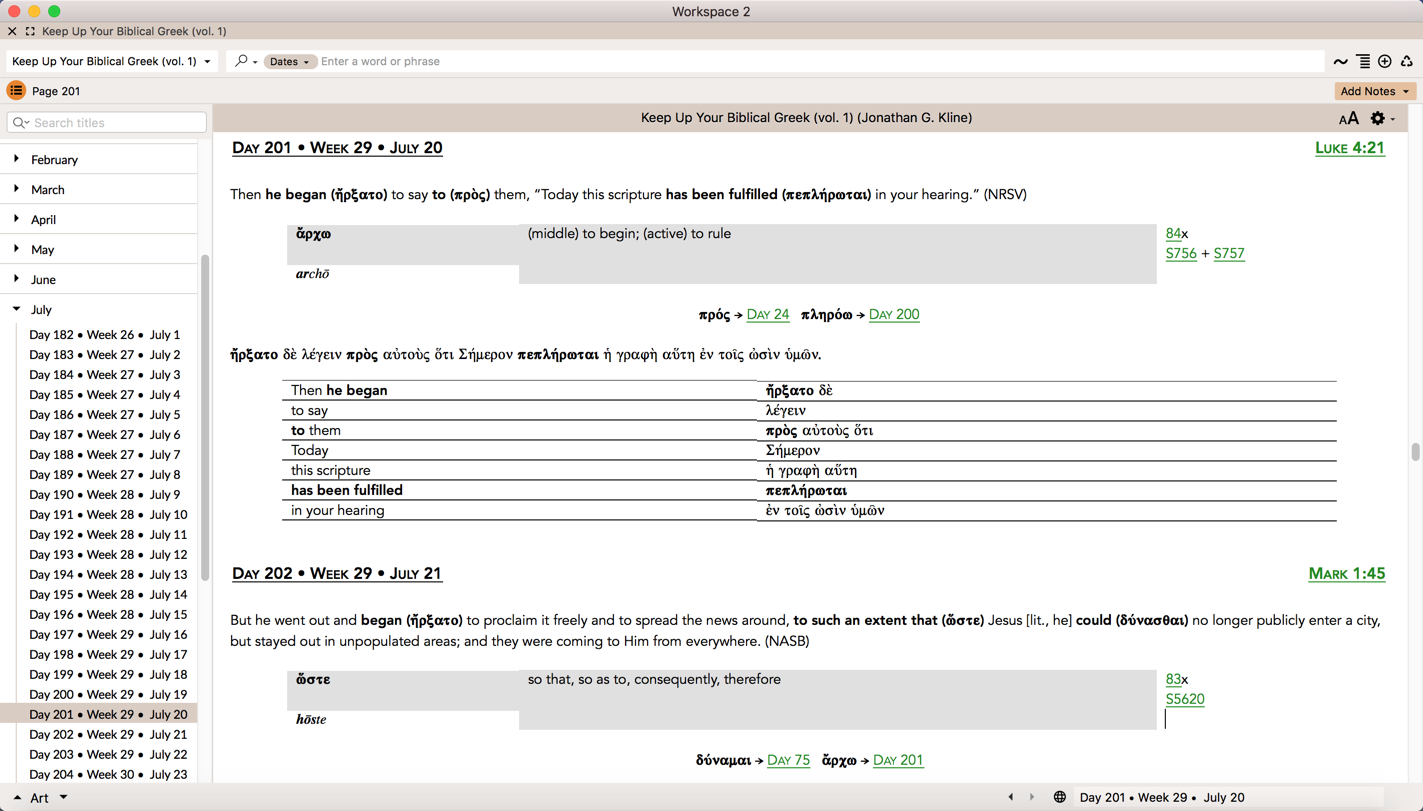Click the indented lines outline icon
1423x811 pixels.
[x=1363, y=62]
